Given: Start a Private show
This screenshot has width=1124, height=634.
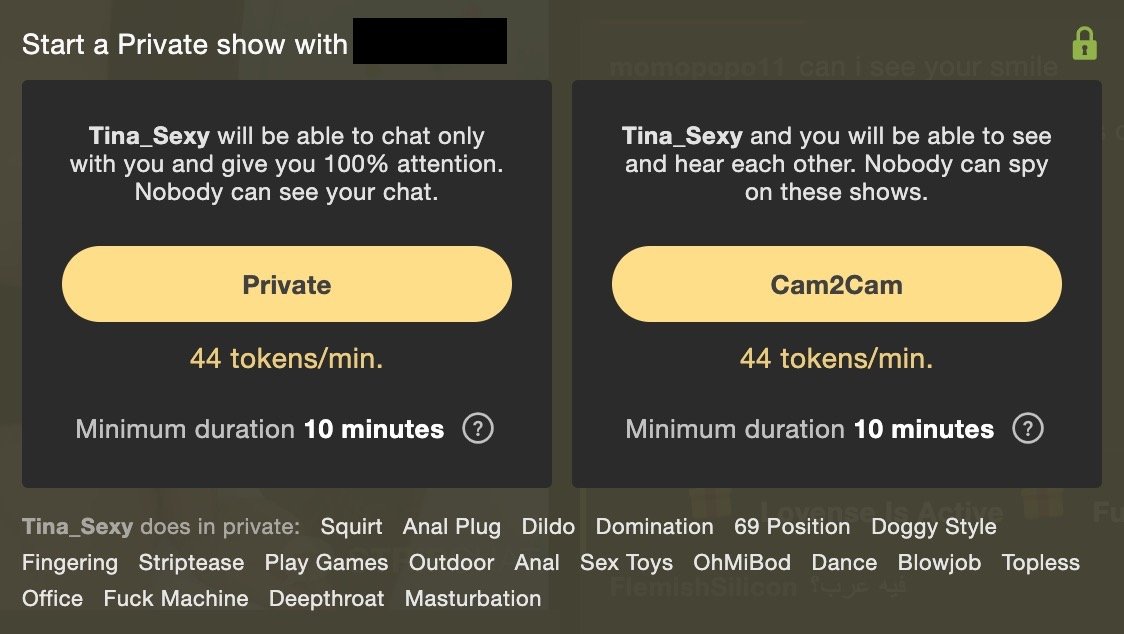Looking at the screenshot, I should click(x=287, y=284).
